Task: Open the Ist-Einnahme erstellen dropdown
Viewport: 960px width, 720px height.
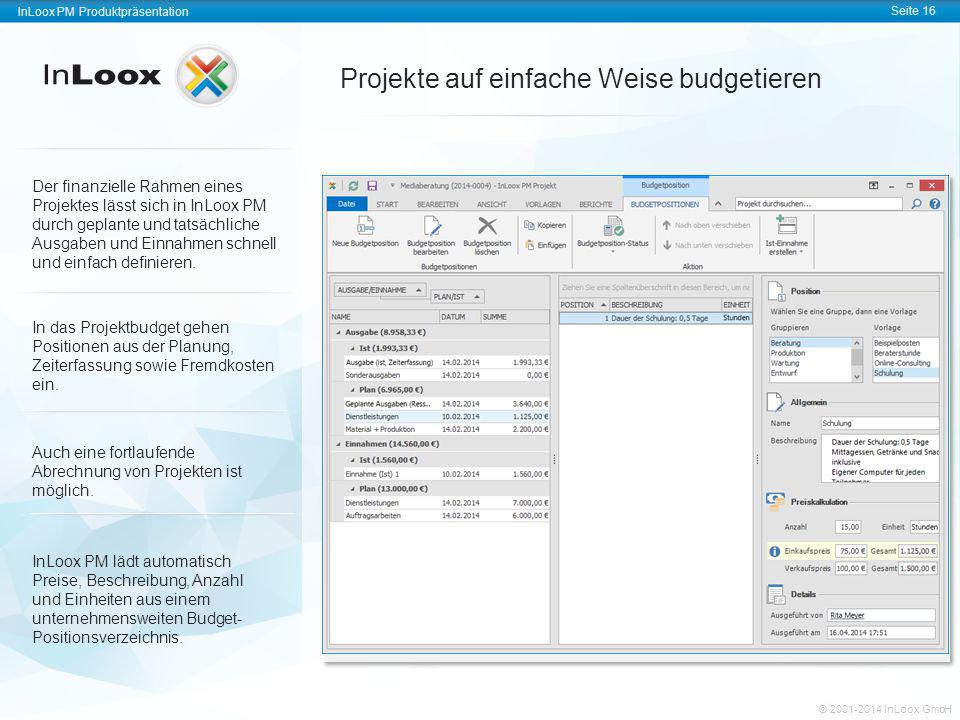Action: click(x=786, y=236)
